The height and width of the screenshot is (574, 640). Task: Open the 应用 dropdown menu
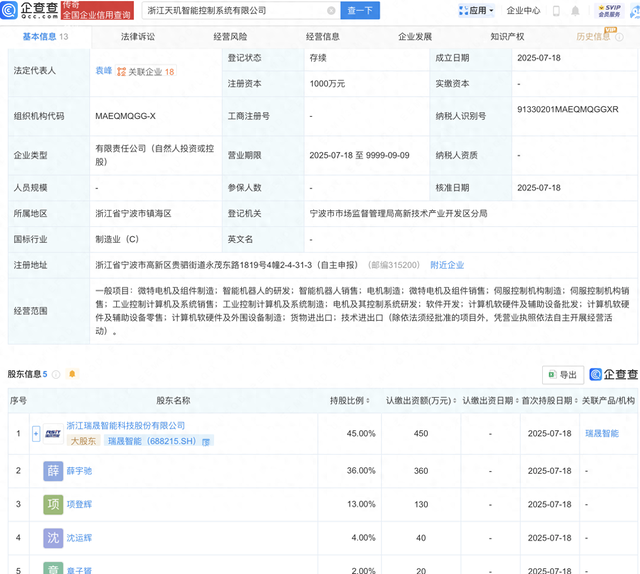click(x=476, y=11)
